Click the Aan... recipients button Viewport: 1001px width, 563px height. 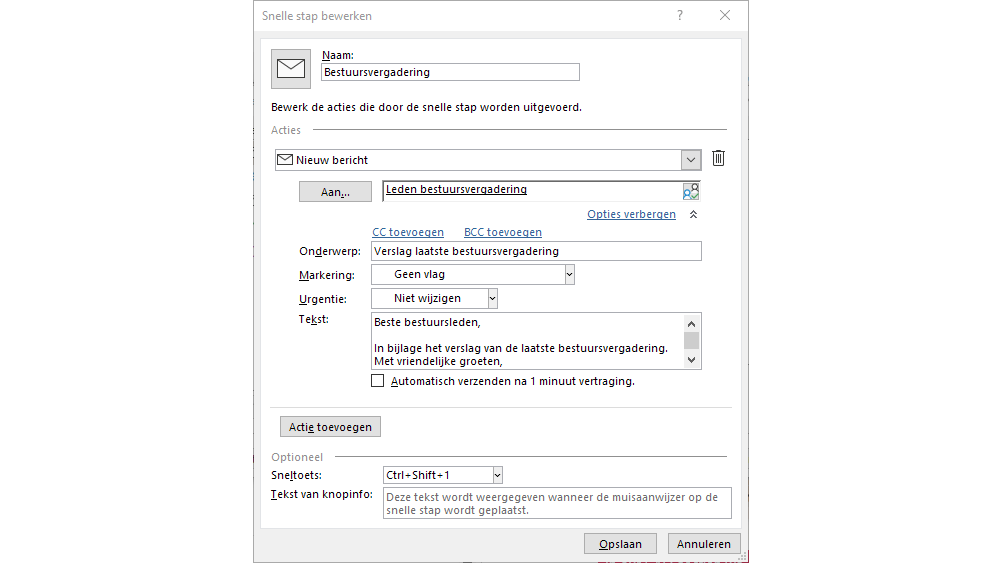[x=335, y=192]
